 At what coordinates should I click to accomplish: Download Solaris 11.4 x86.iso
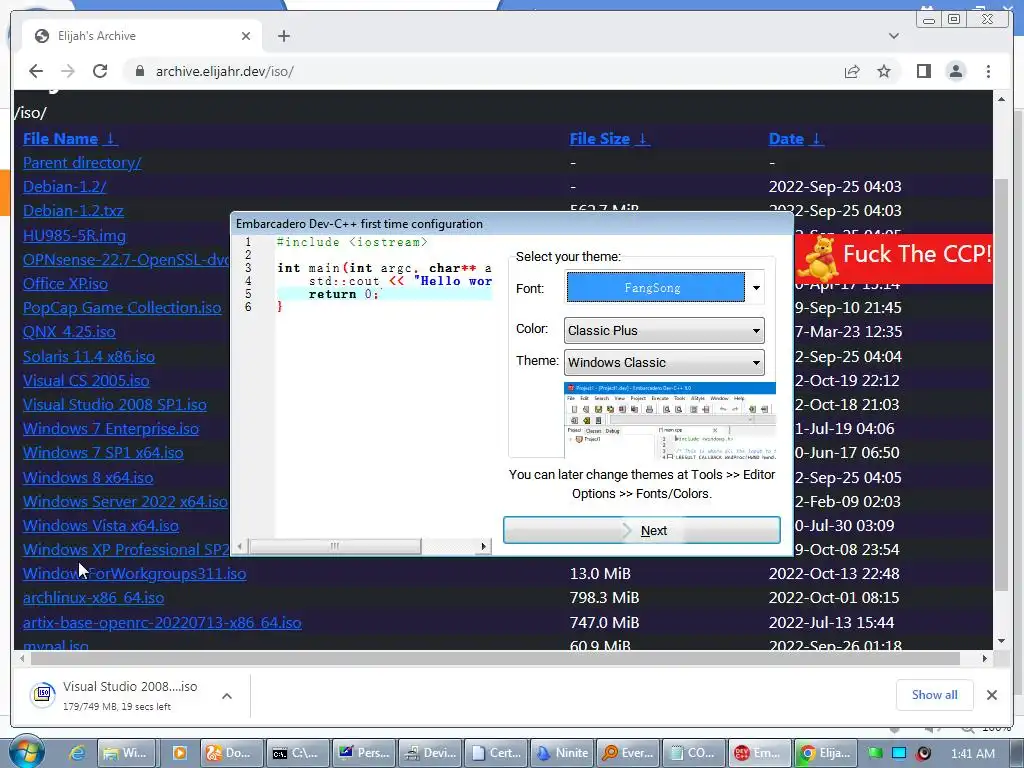(x=89, y=357)
